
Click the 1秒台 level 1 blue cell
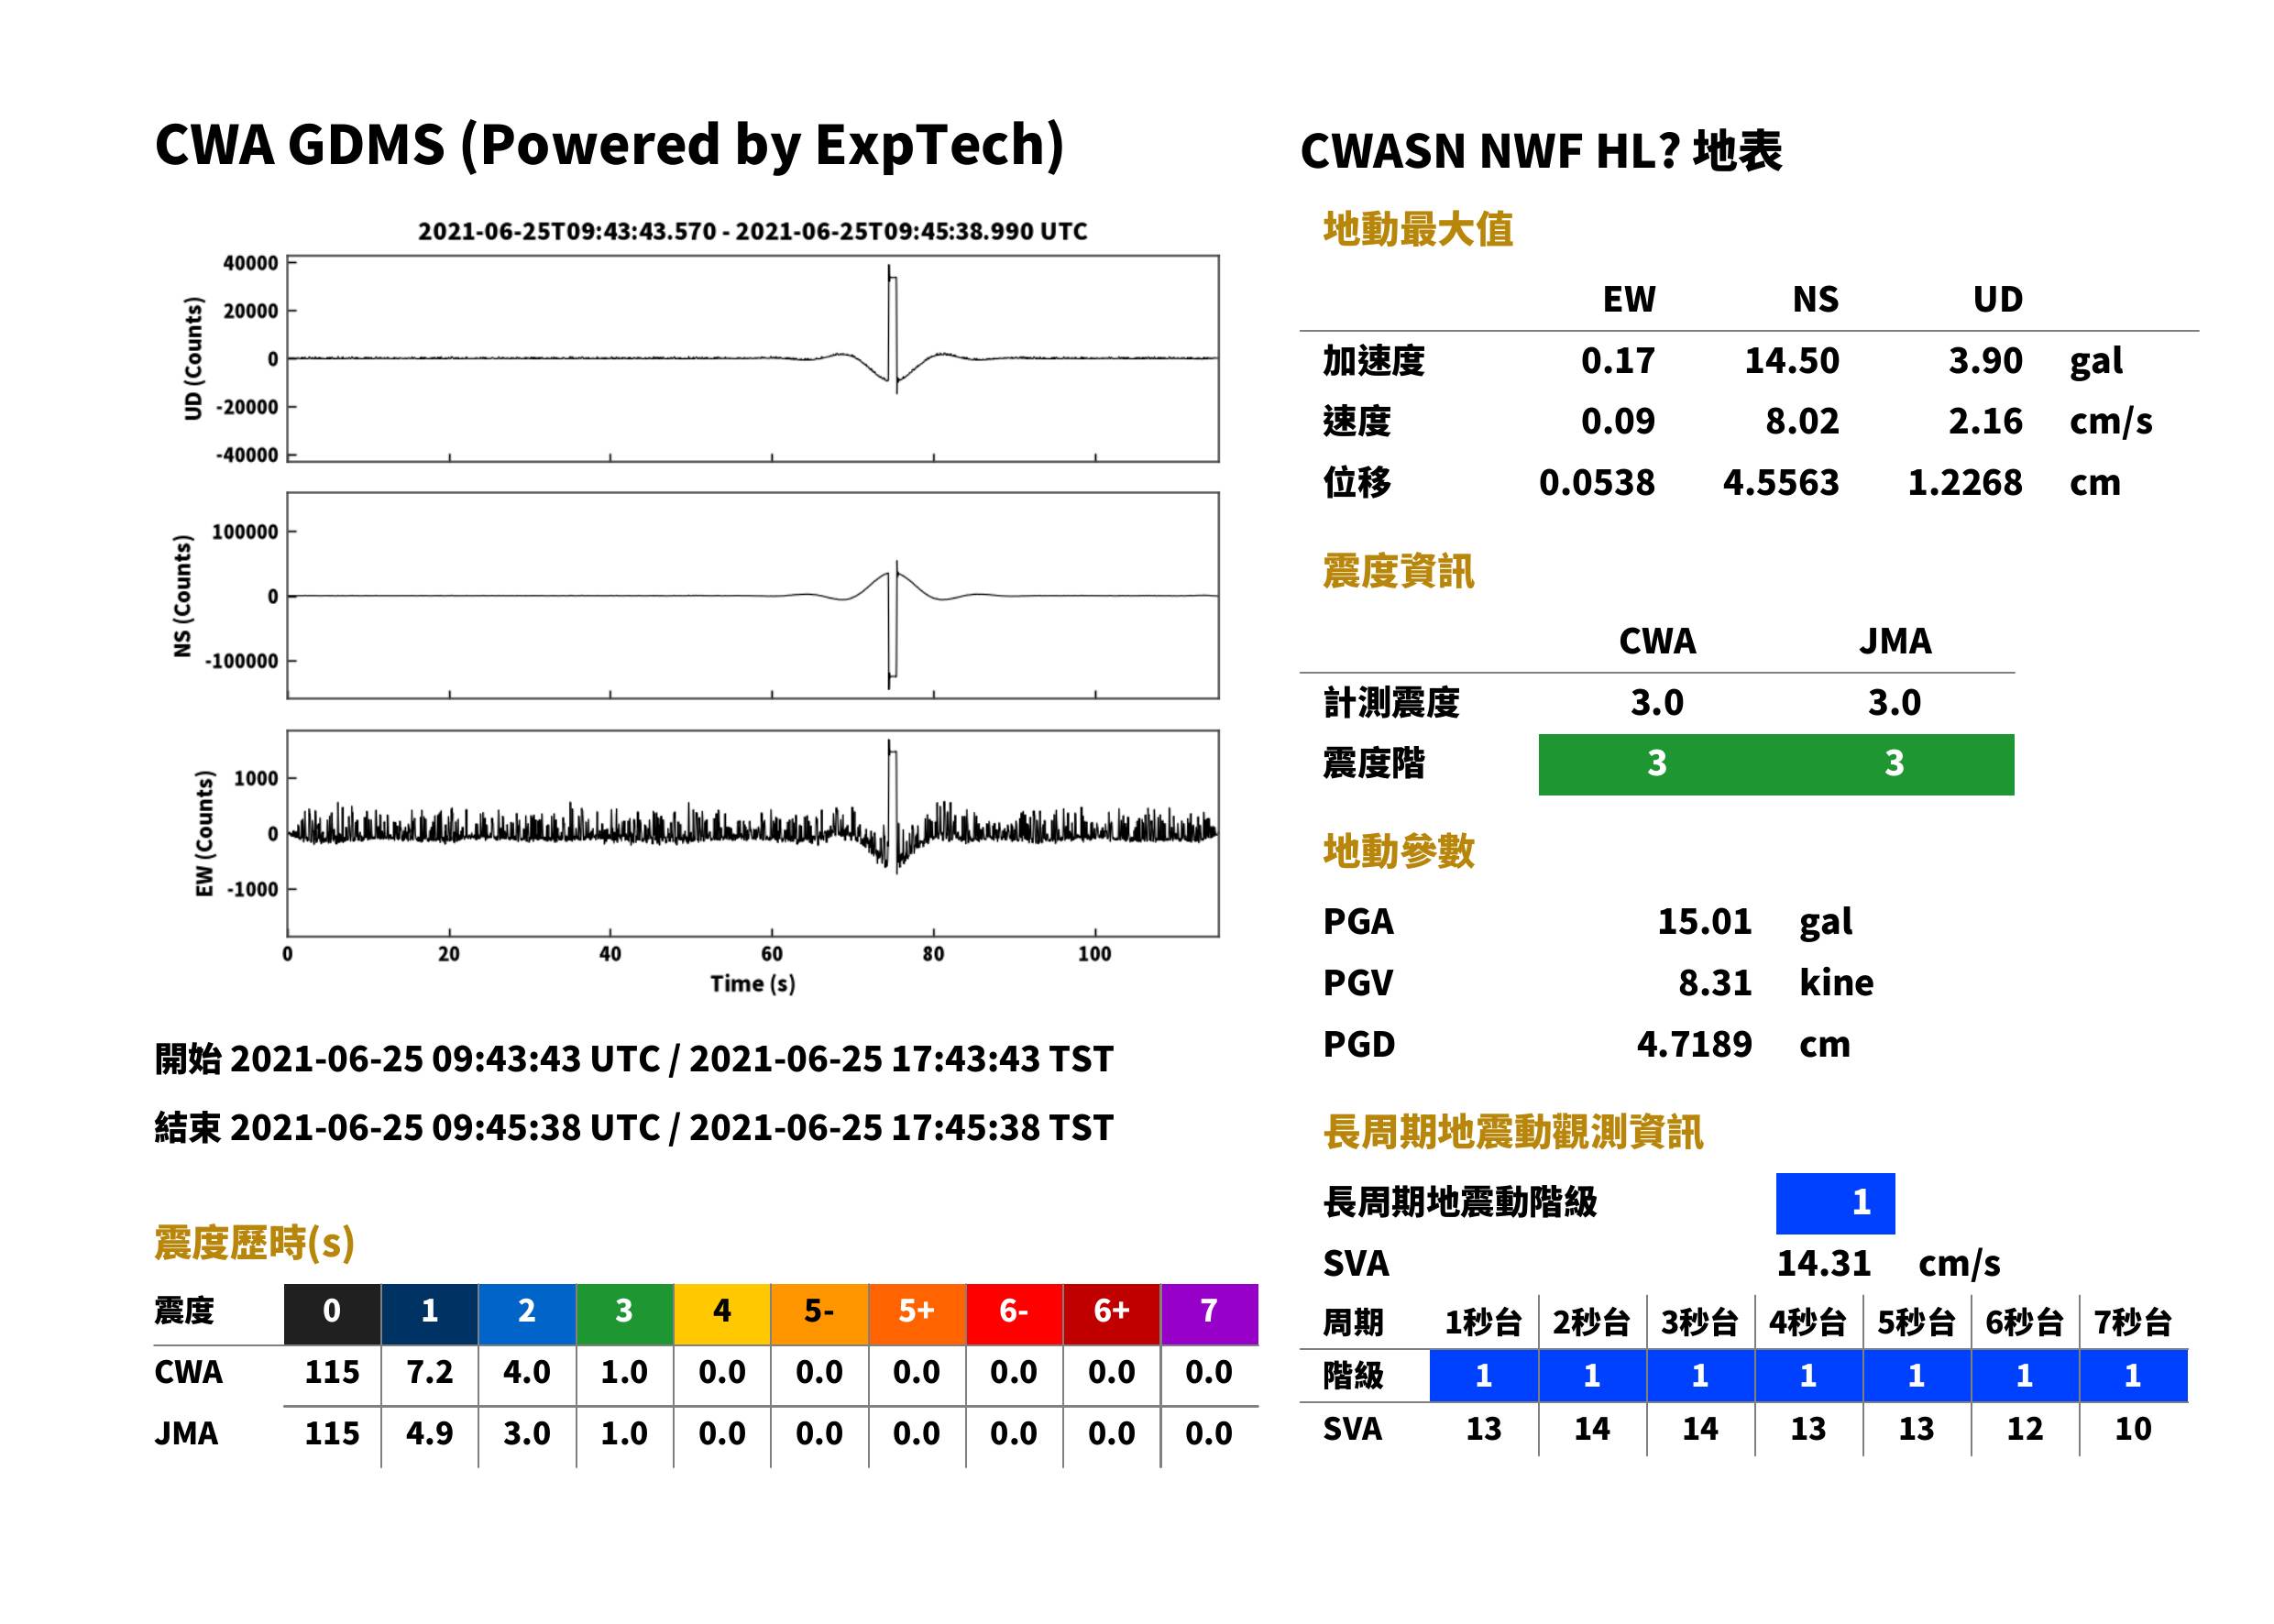(1484, 1376)
